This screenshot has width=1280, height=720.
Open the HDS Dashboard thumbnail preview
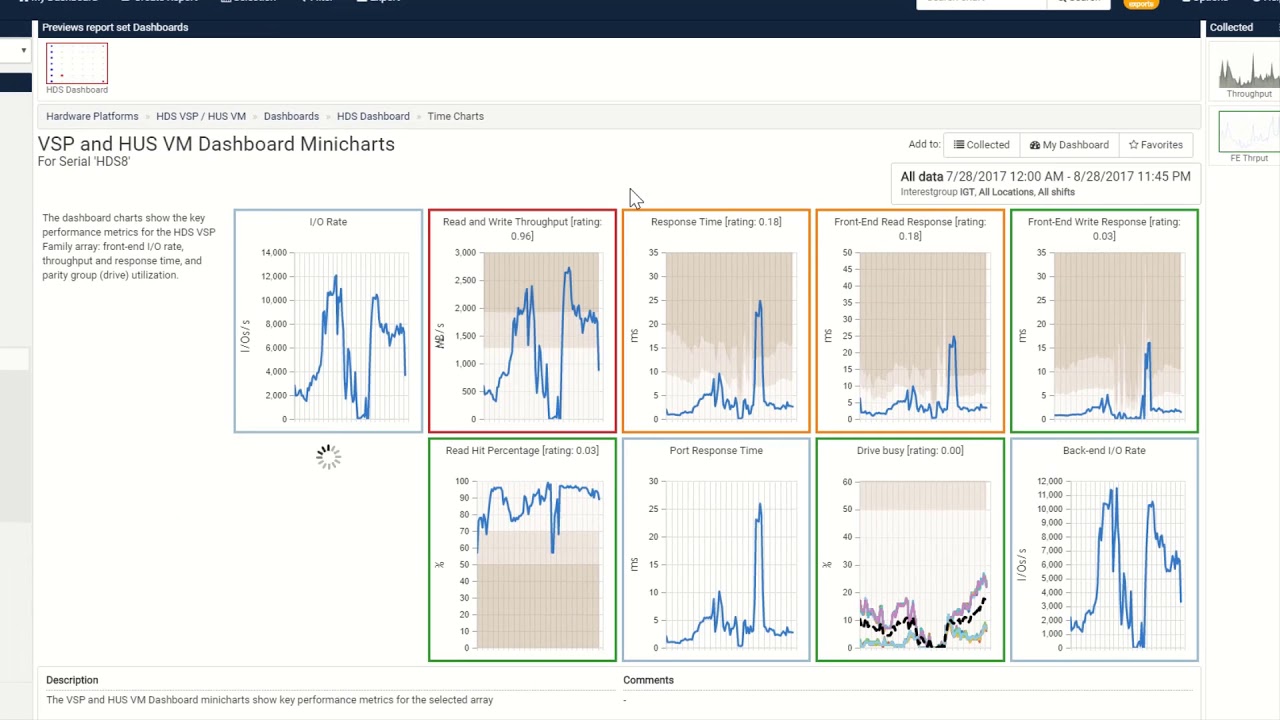click(77, 64)
